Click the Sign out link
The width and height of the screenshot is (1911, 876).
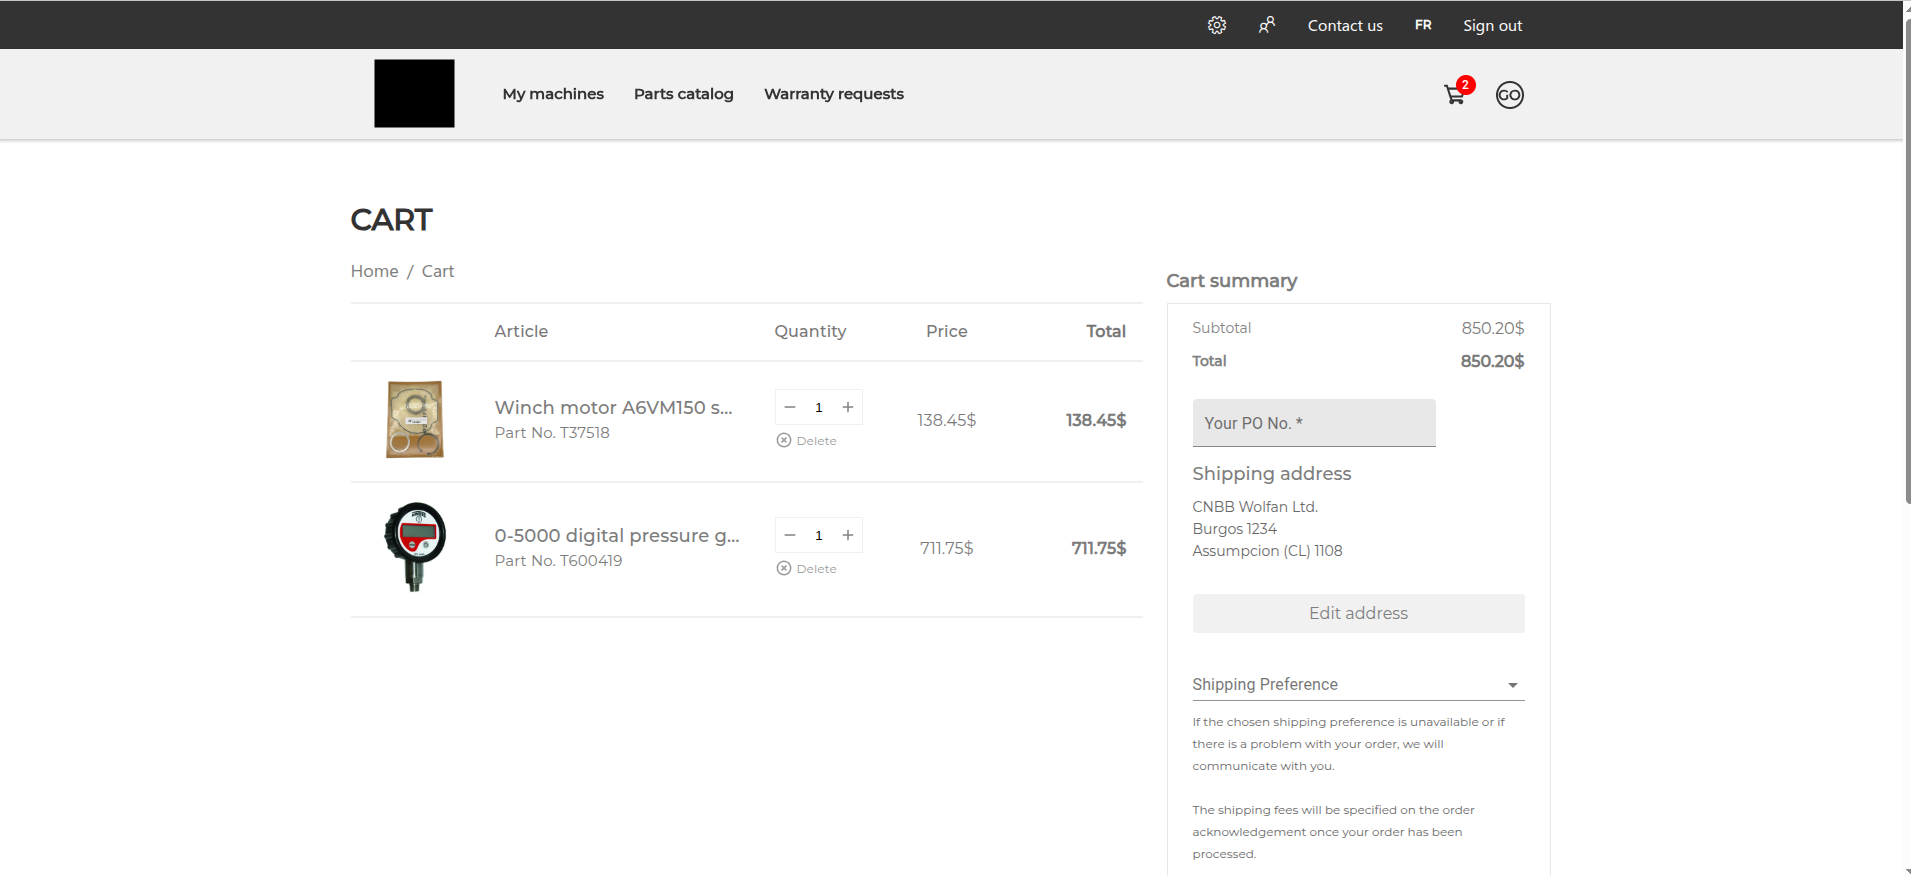pos(1492,26)
